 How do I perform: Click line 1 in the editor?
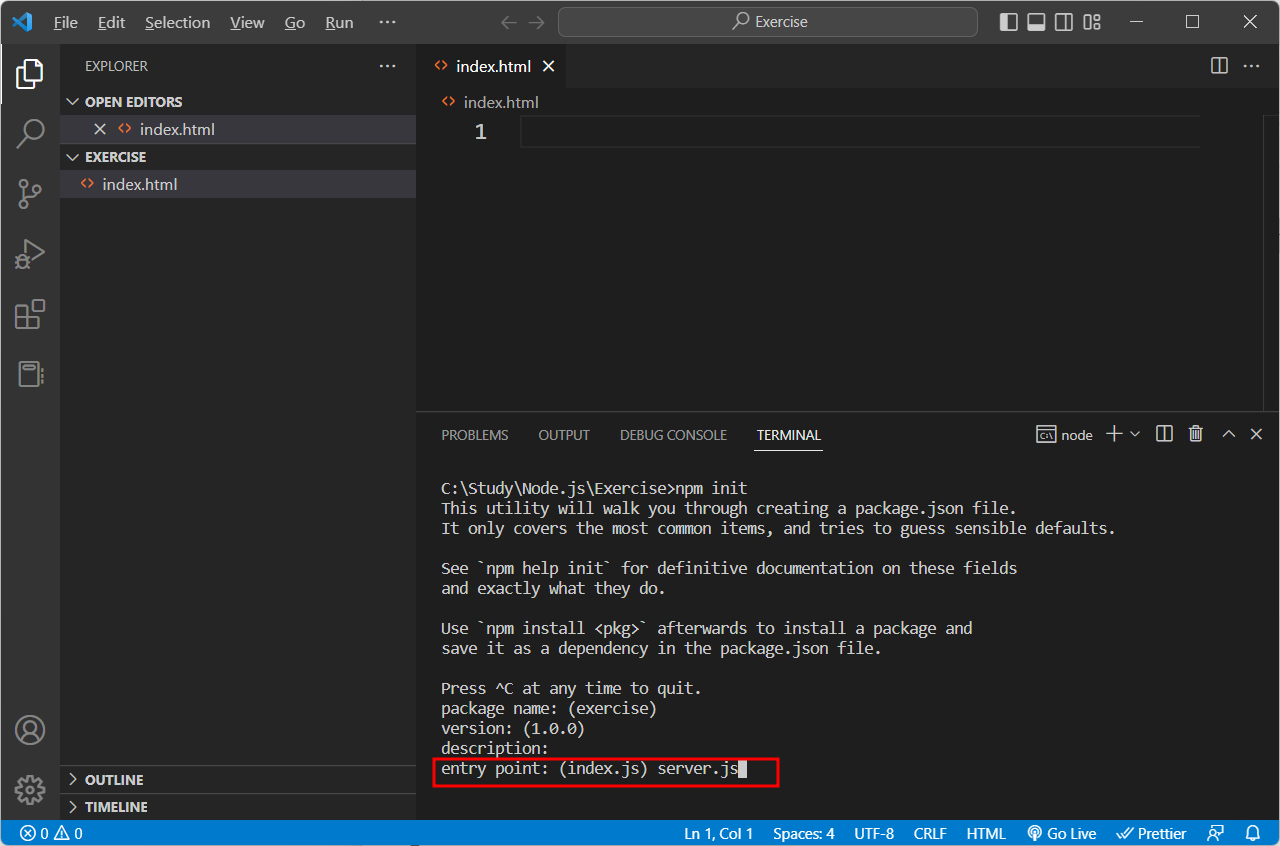[x=860, y=131]
